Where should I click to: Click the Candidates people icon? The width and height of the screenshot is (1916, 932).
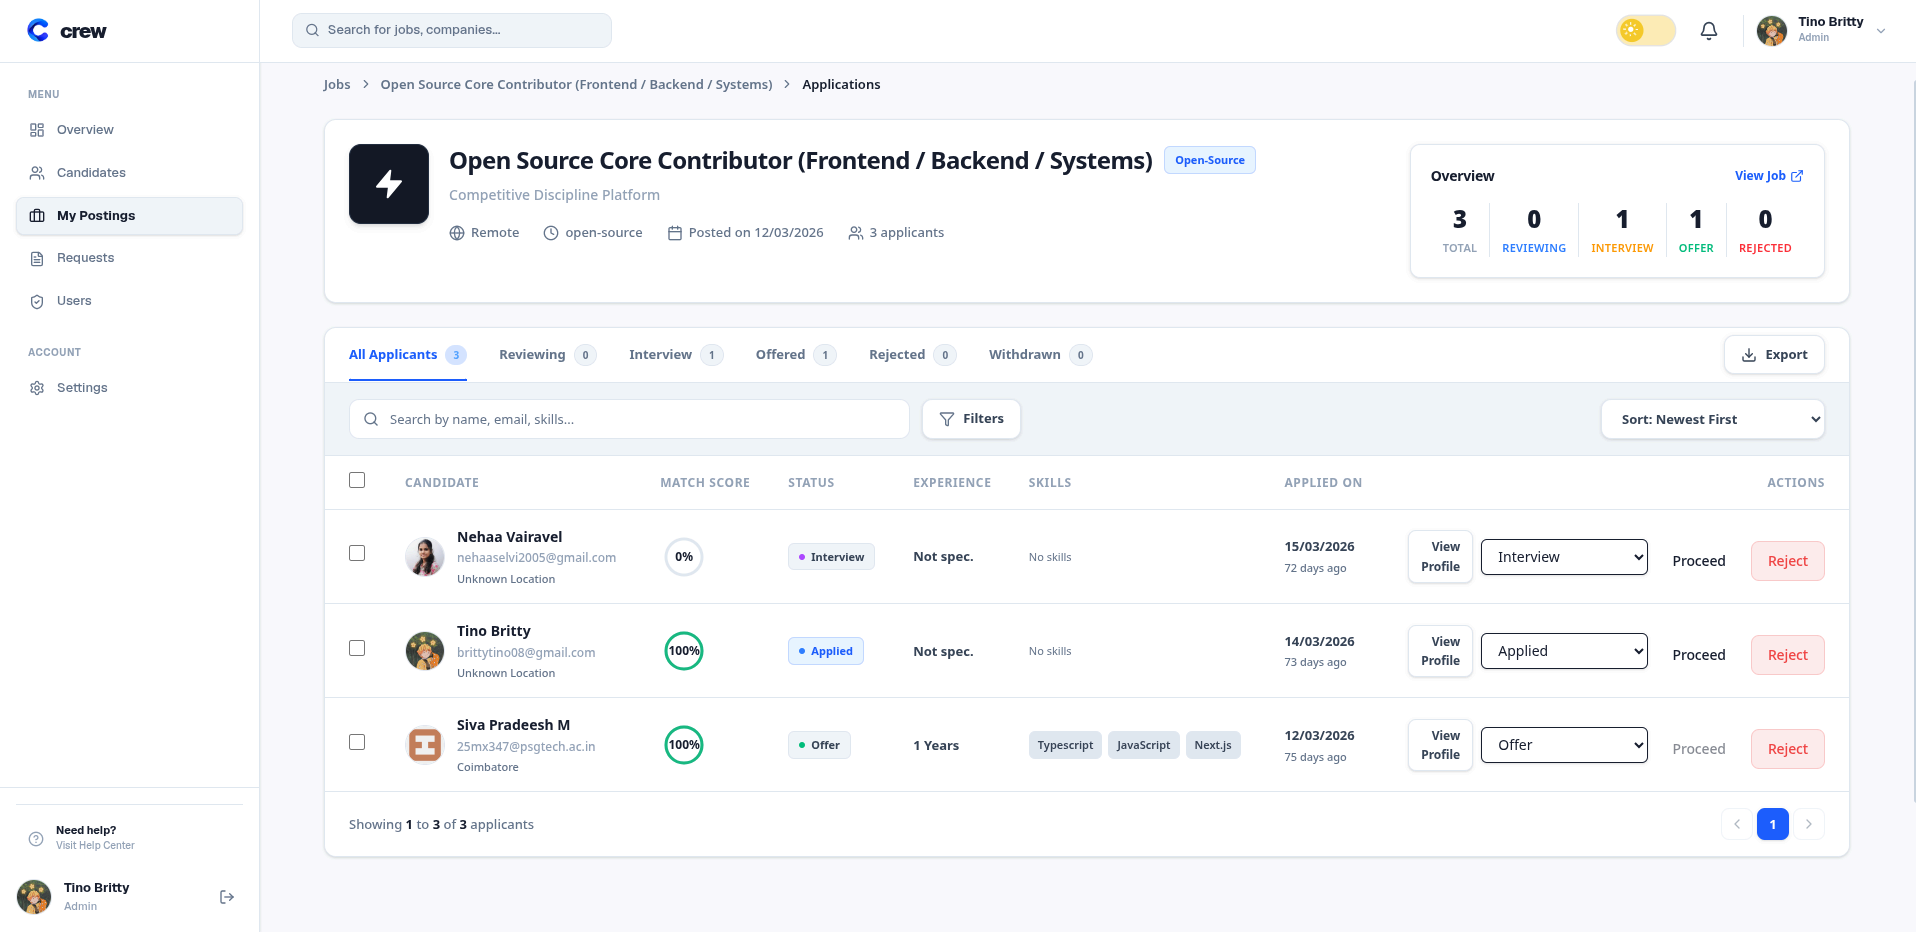coord(37,173)
